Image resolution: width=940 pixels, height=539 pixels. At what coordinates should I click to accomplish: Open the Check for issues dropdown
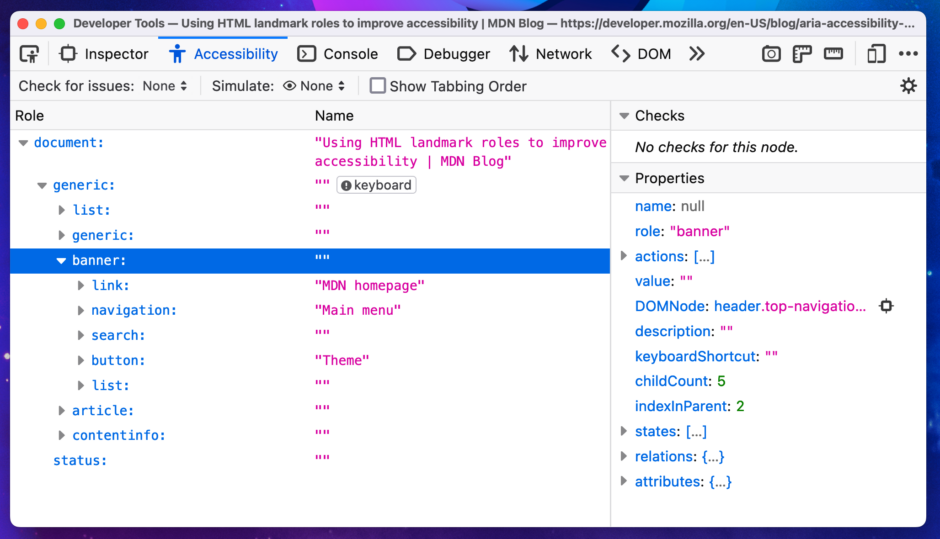pyautogui.click(x=165, y=86)
